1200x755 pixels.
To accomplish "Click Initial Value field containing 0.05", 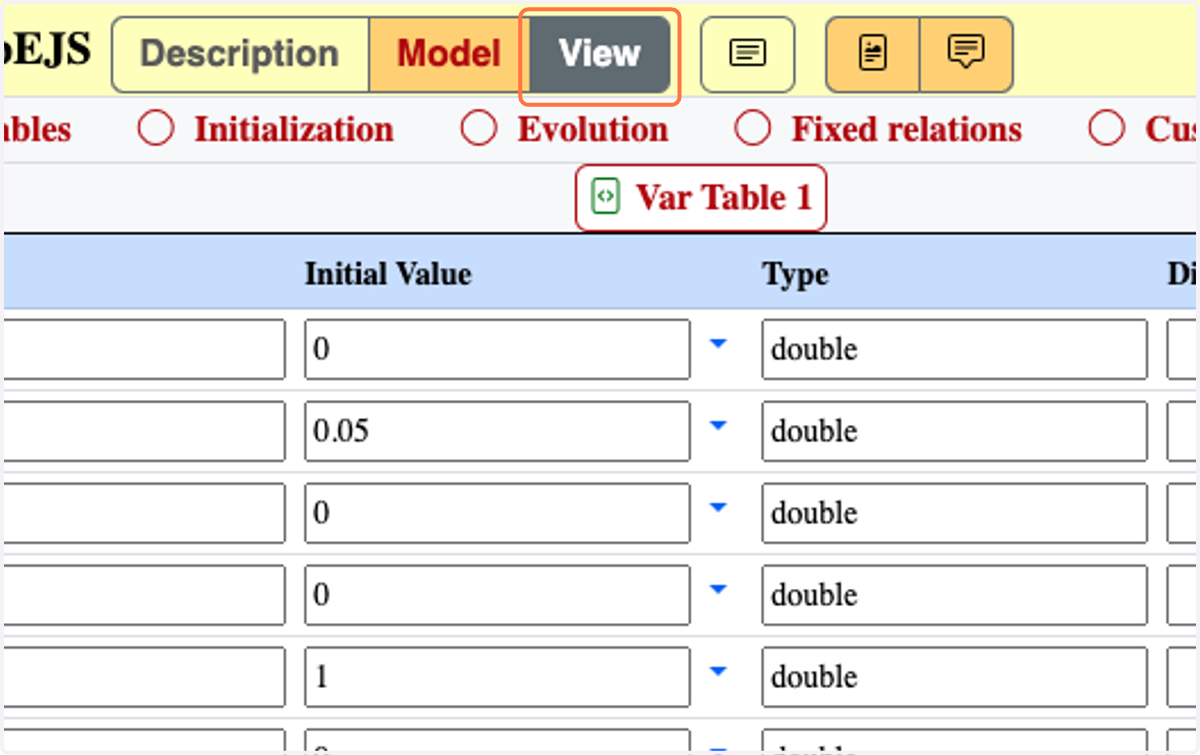I will (497, 431).
